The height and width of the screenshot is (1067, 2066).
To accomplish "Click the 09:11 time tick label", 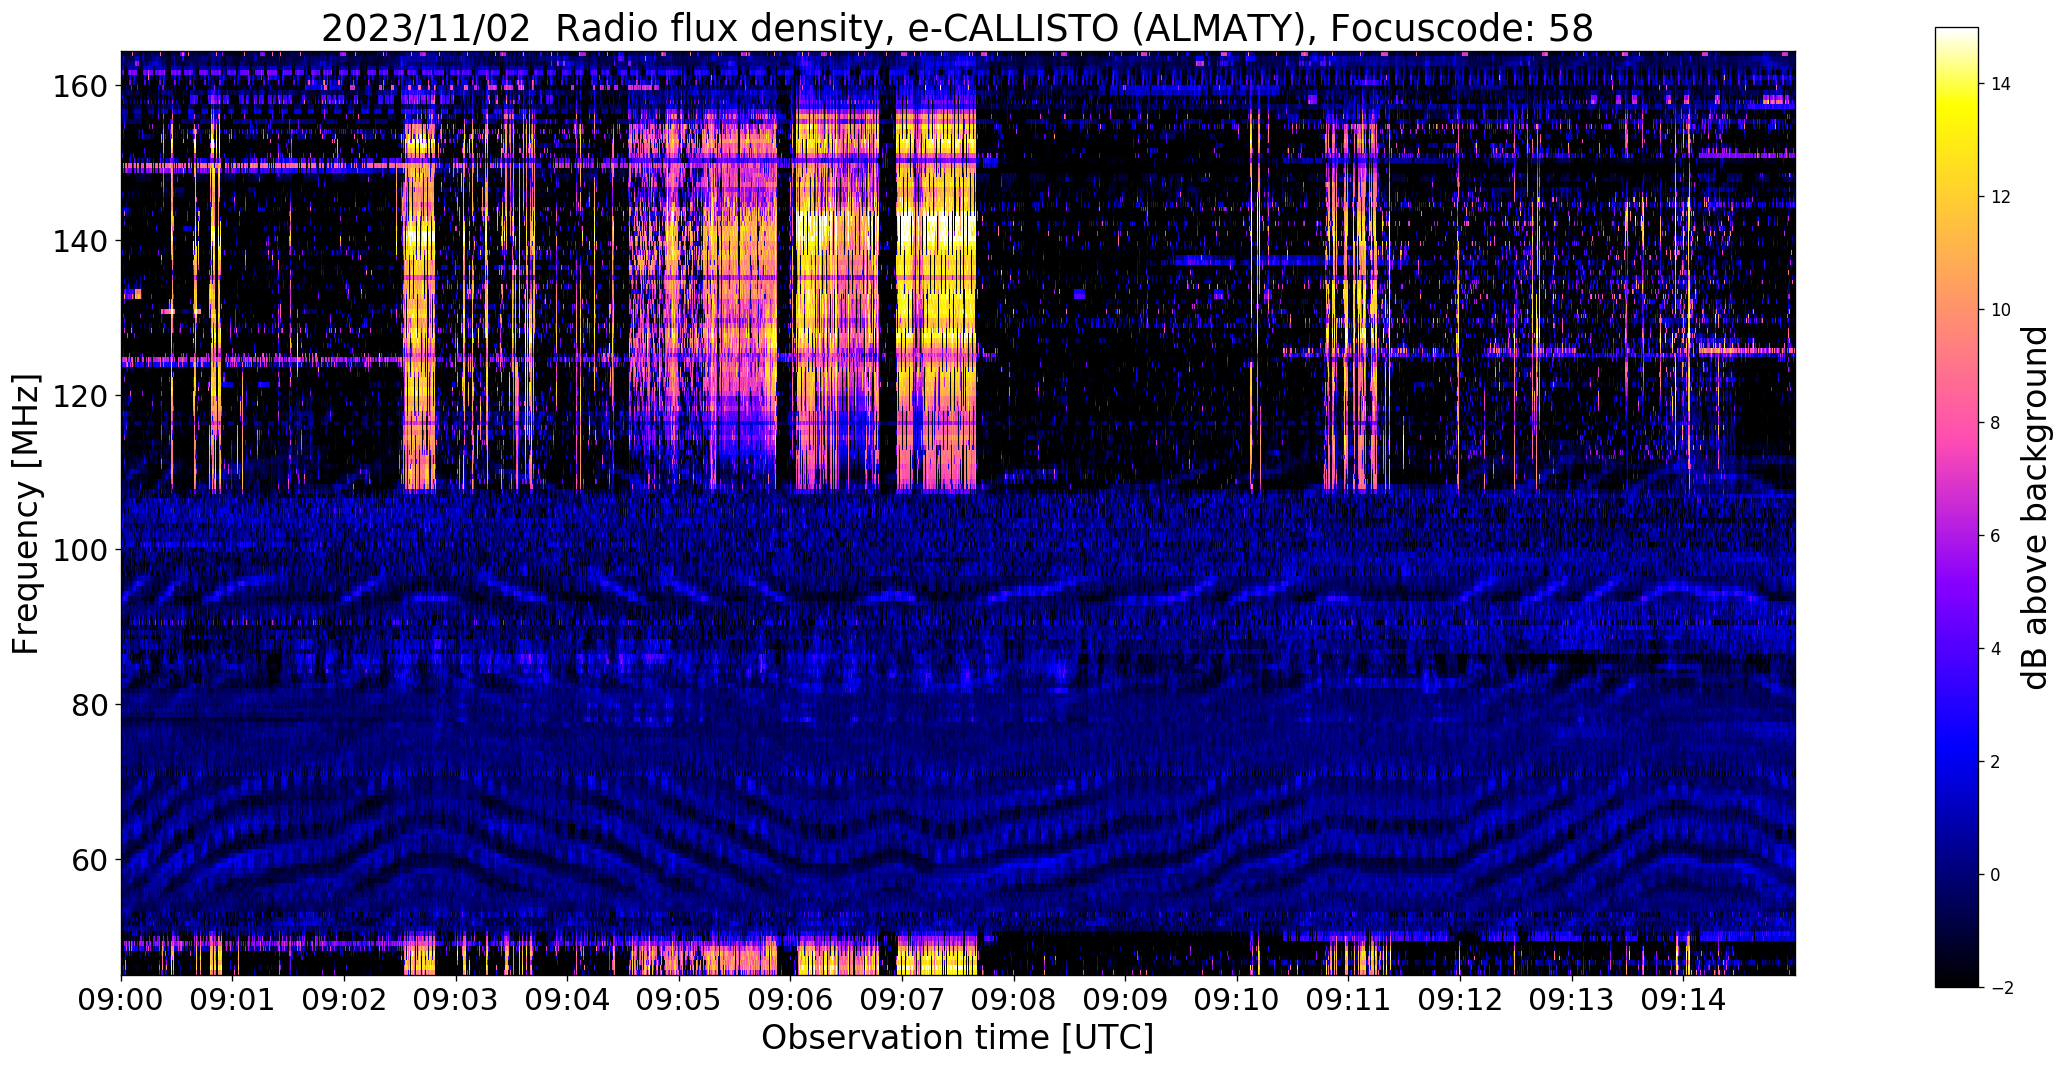I will 1349,998.
